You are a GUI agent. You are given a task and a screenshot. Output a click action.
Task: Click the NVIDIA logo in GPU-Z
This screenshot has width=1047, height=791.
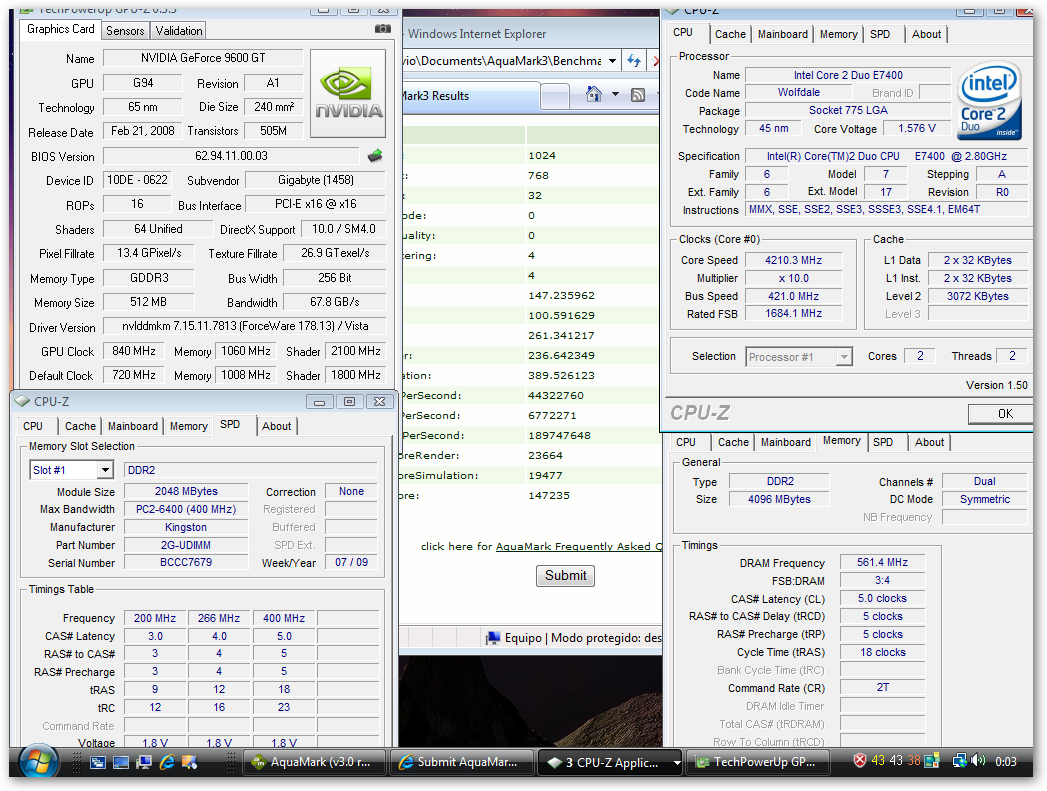pyautogui.click(x=348, y=93)
